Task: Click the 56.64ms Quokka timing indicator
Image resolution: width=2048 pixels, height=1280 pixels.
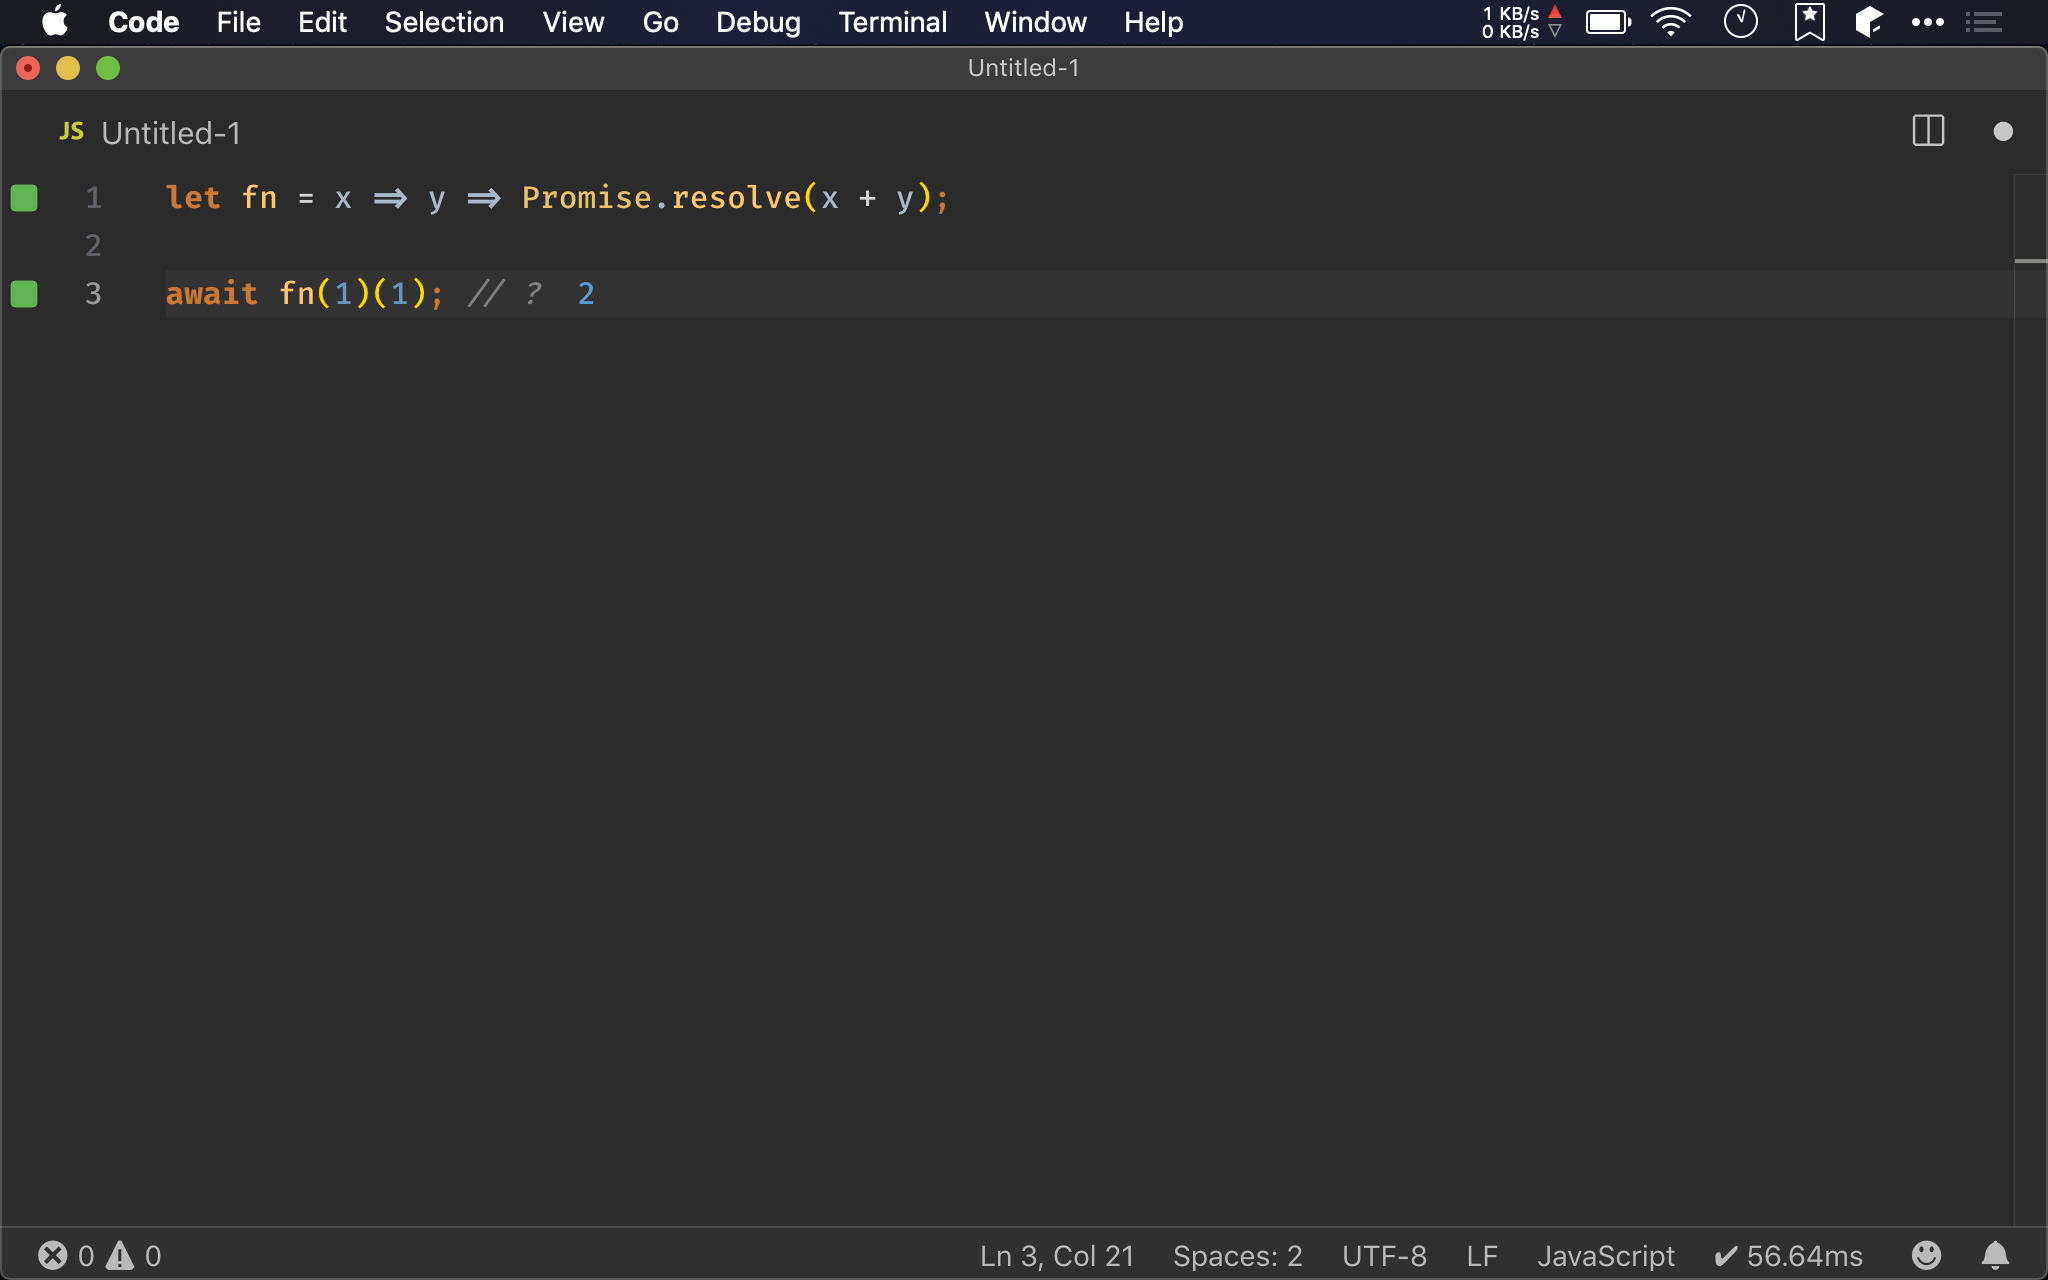Action: tap(1788, 1255)
